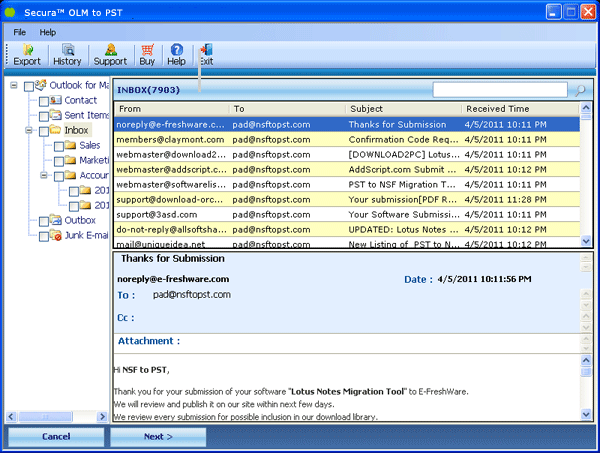This screenshot has width=600, height=453.
Task: Click the Outlook for Mac root icon
Action: [41, 85]
